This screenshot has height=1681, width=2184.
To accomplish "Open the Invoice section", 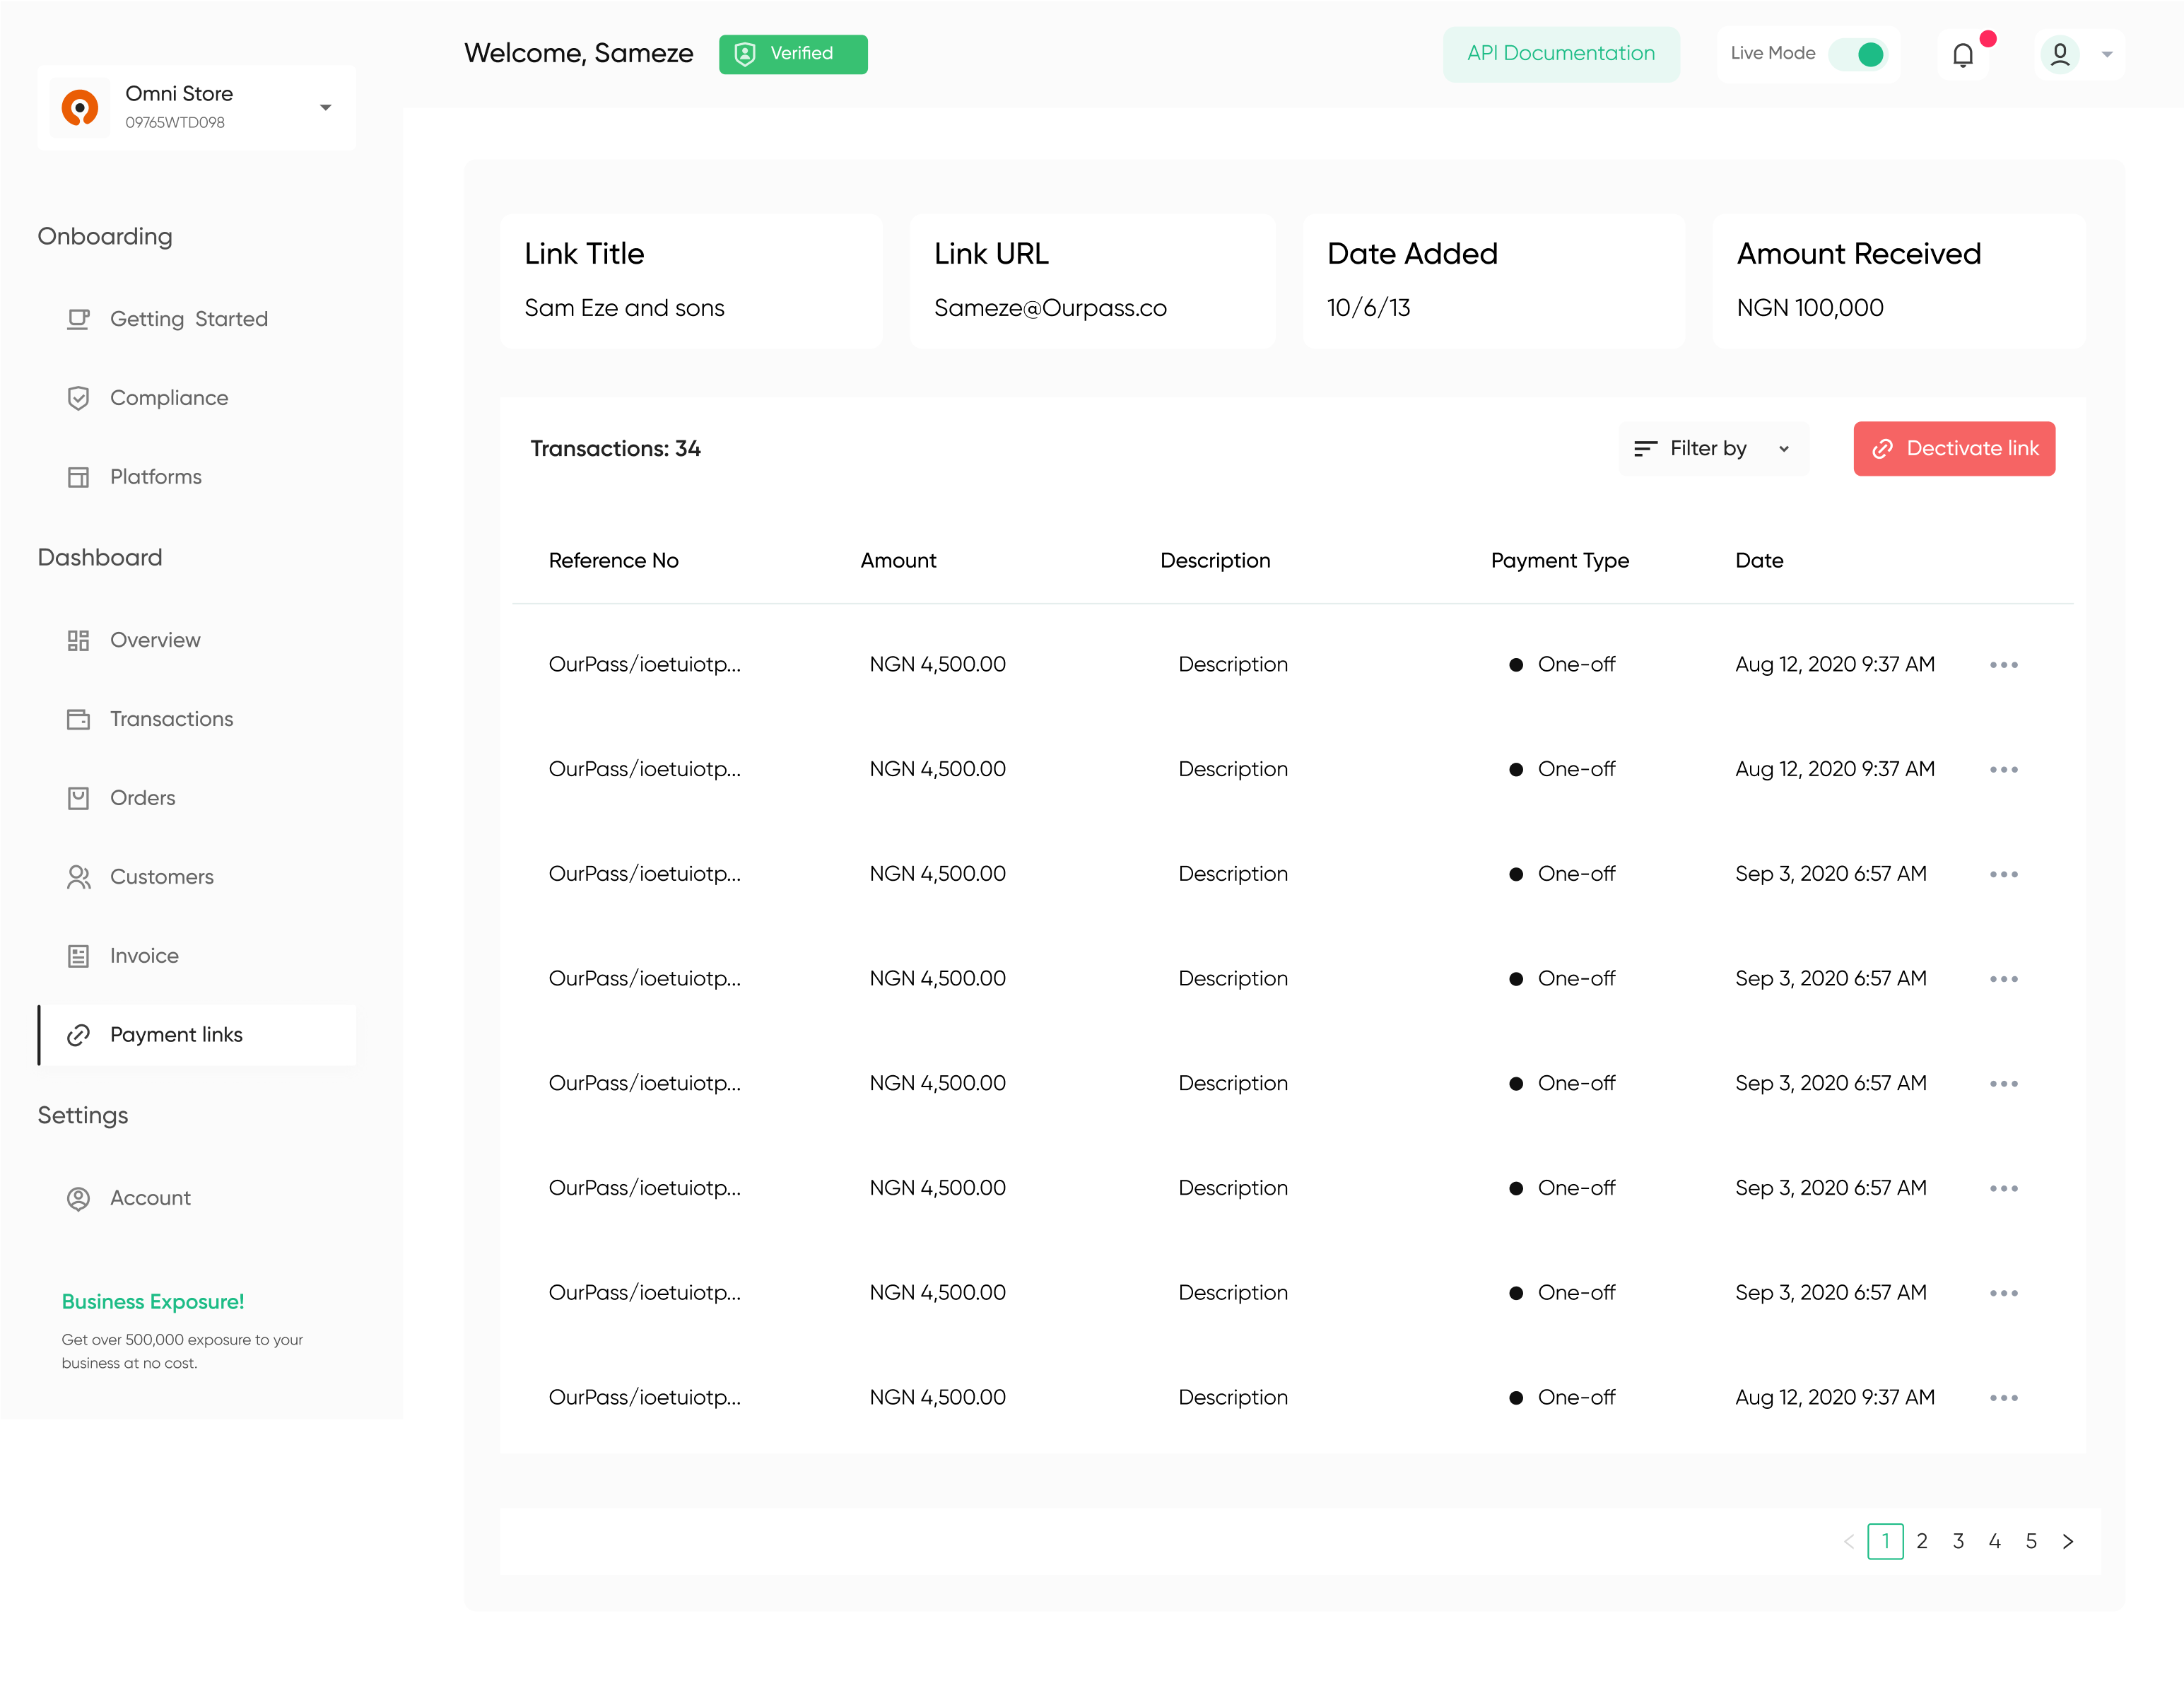I will [x=145, y=956].
